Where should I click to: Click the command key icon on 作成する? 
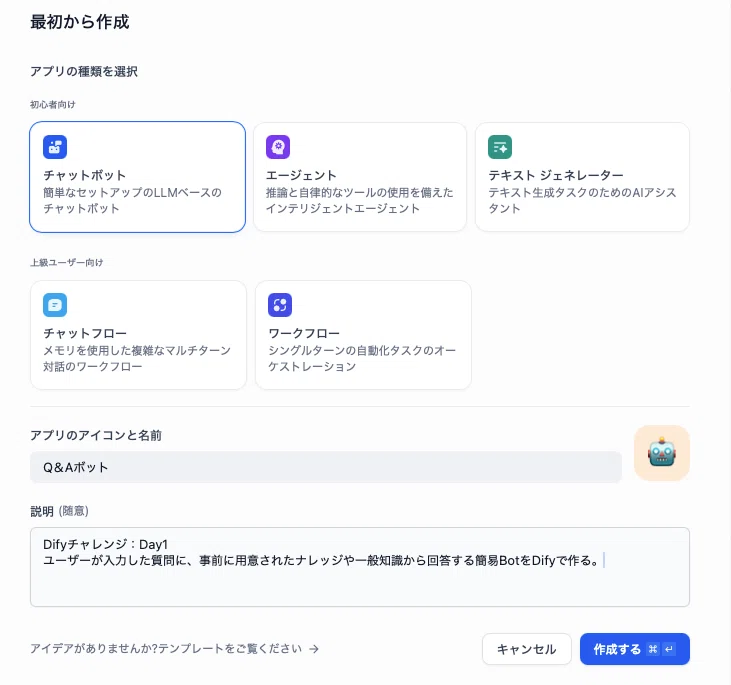(653, 649)
